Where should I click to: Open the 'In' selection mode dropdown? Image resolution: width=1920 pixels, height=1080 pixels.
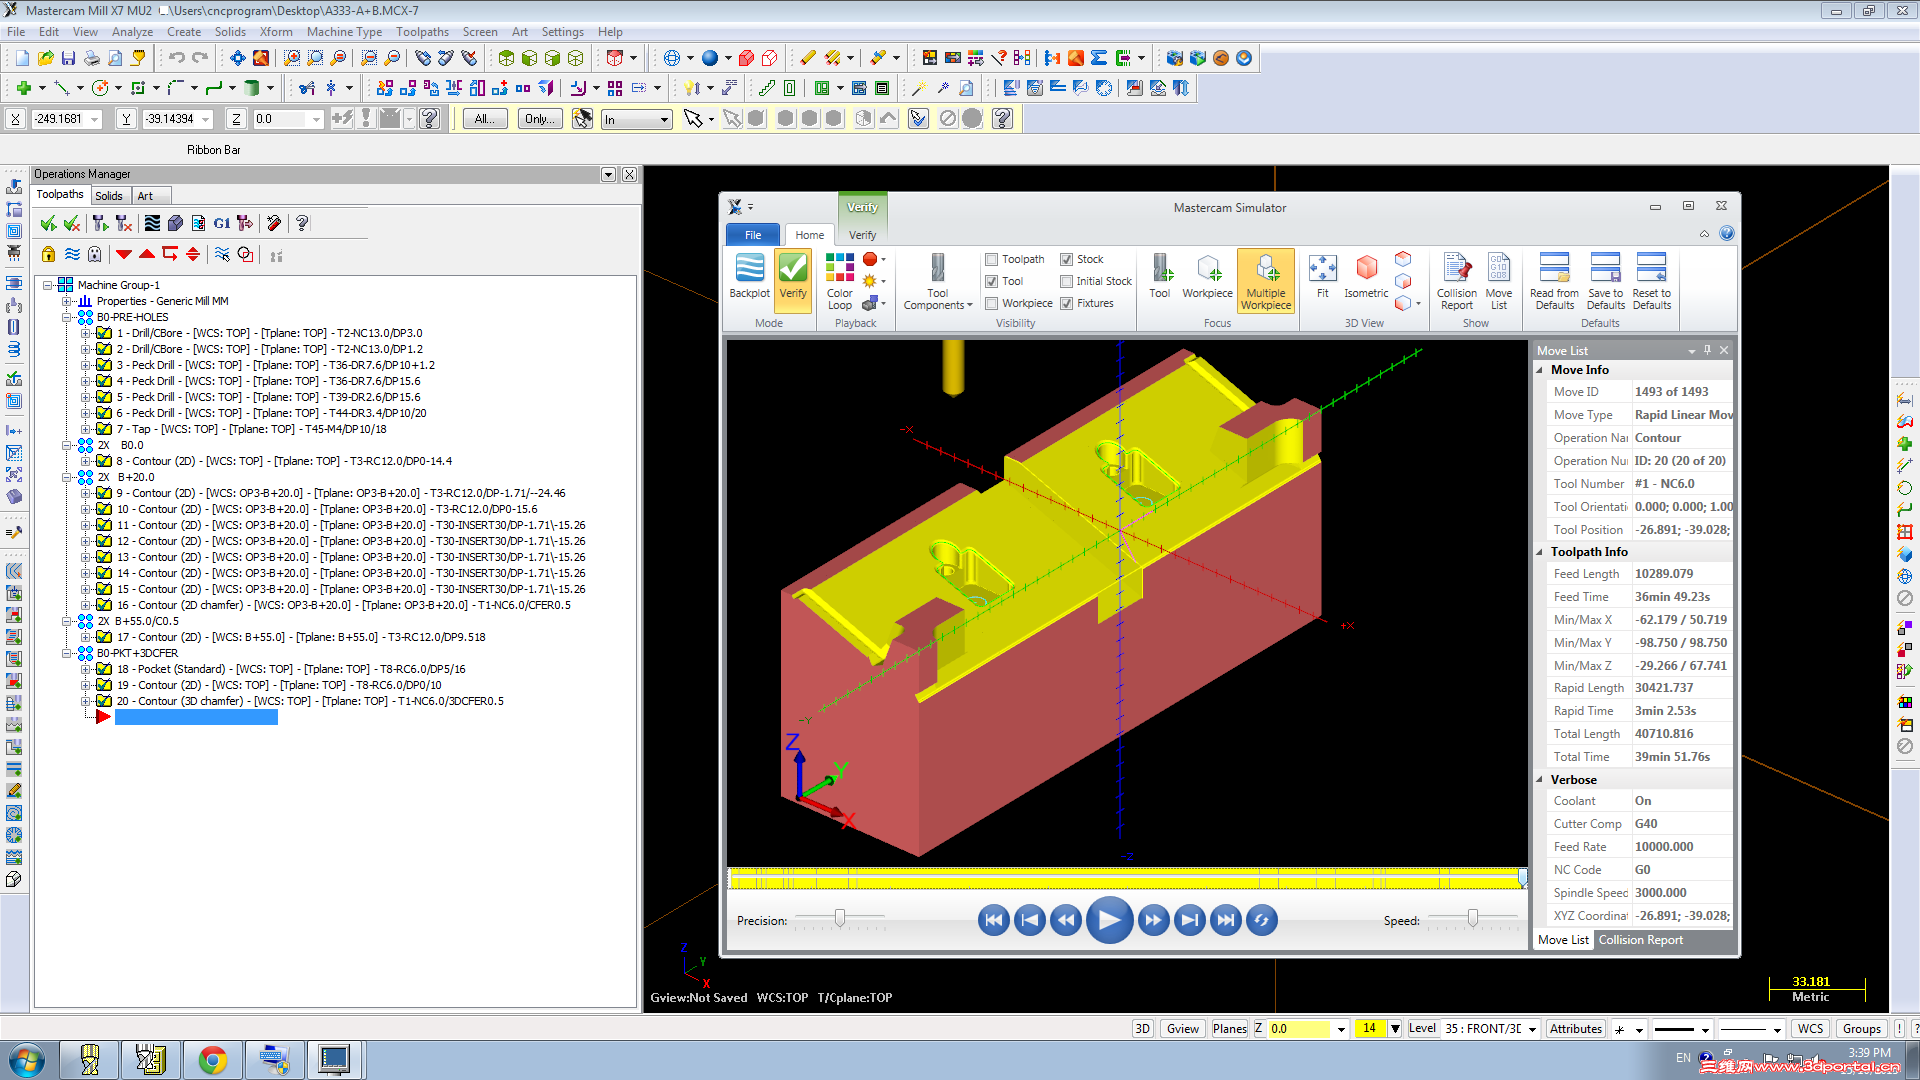[x=664, y=119]
